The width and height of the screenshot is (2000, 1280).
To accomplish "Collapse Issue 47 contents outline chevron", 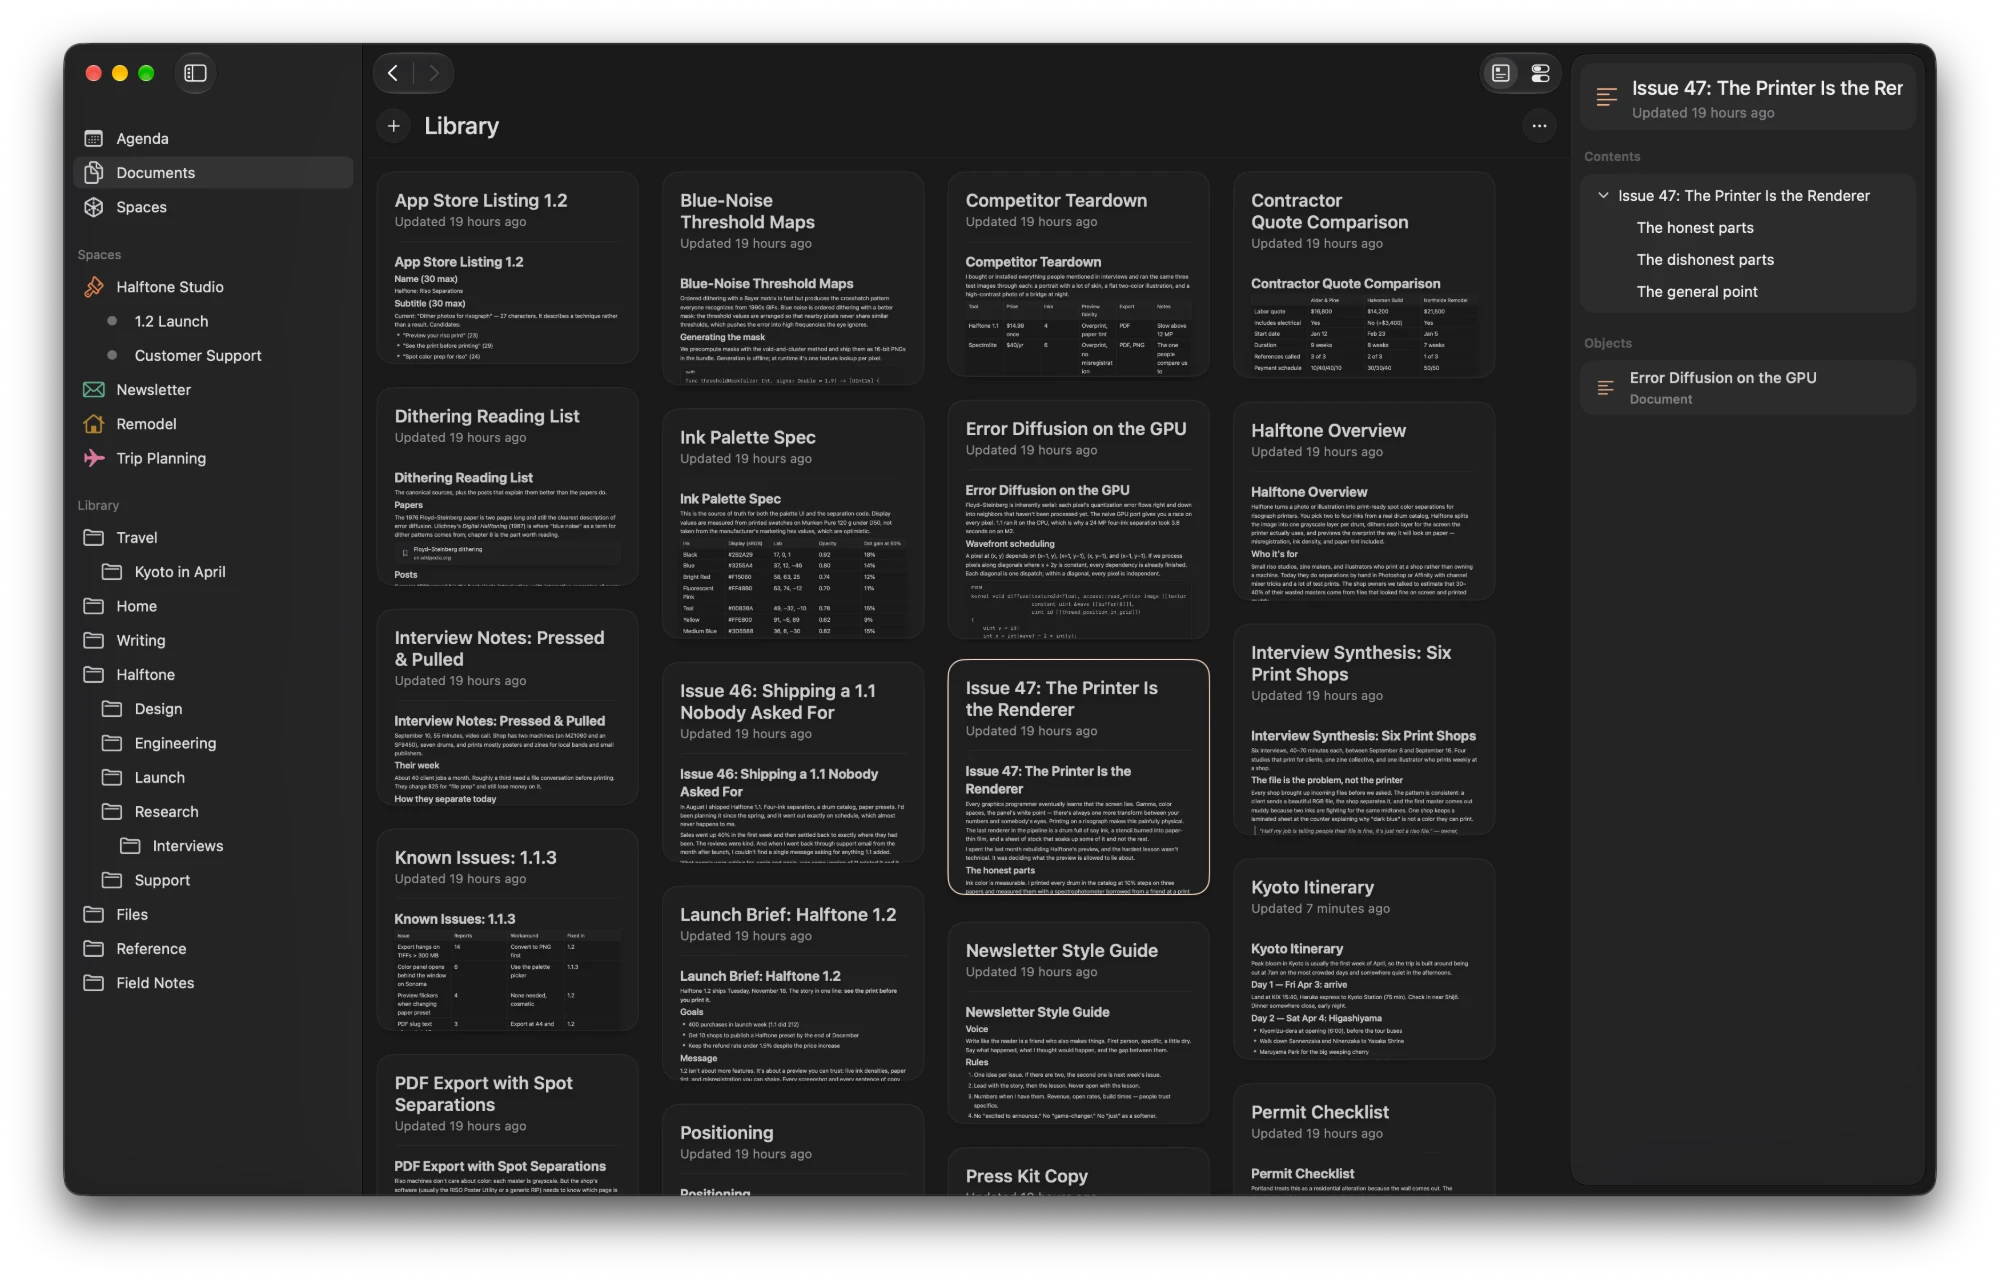I will pyautogui.click(x=1603, y=196).
